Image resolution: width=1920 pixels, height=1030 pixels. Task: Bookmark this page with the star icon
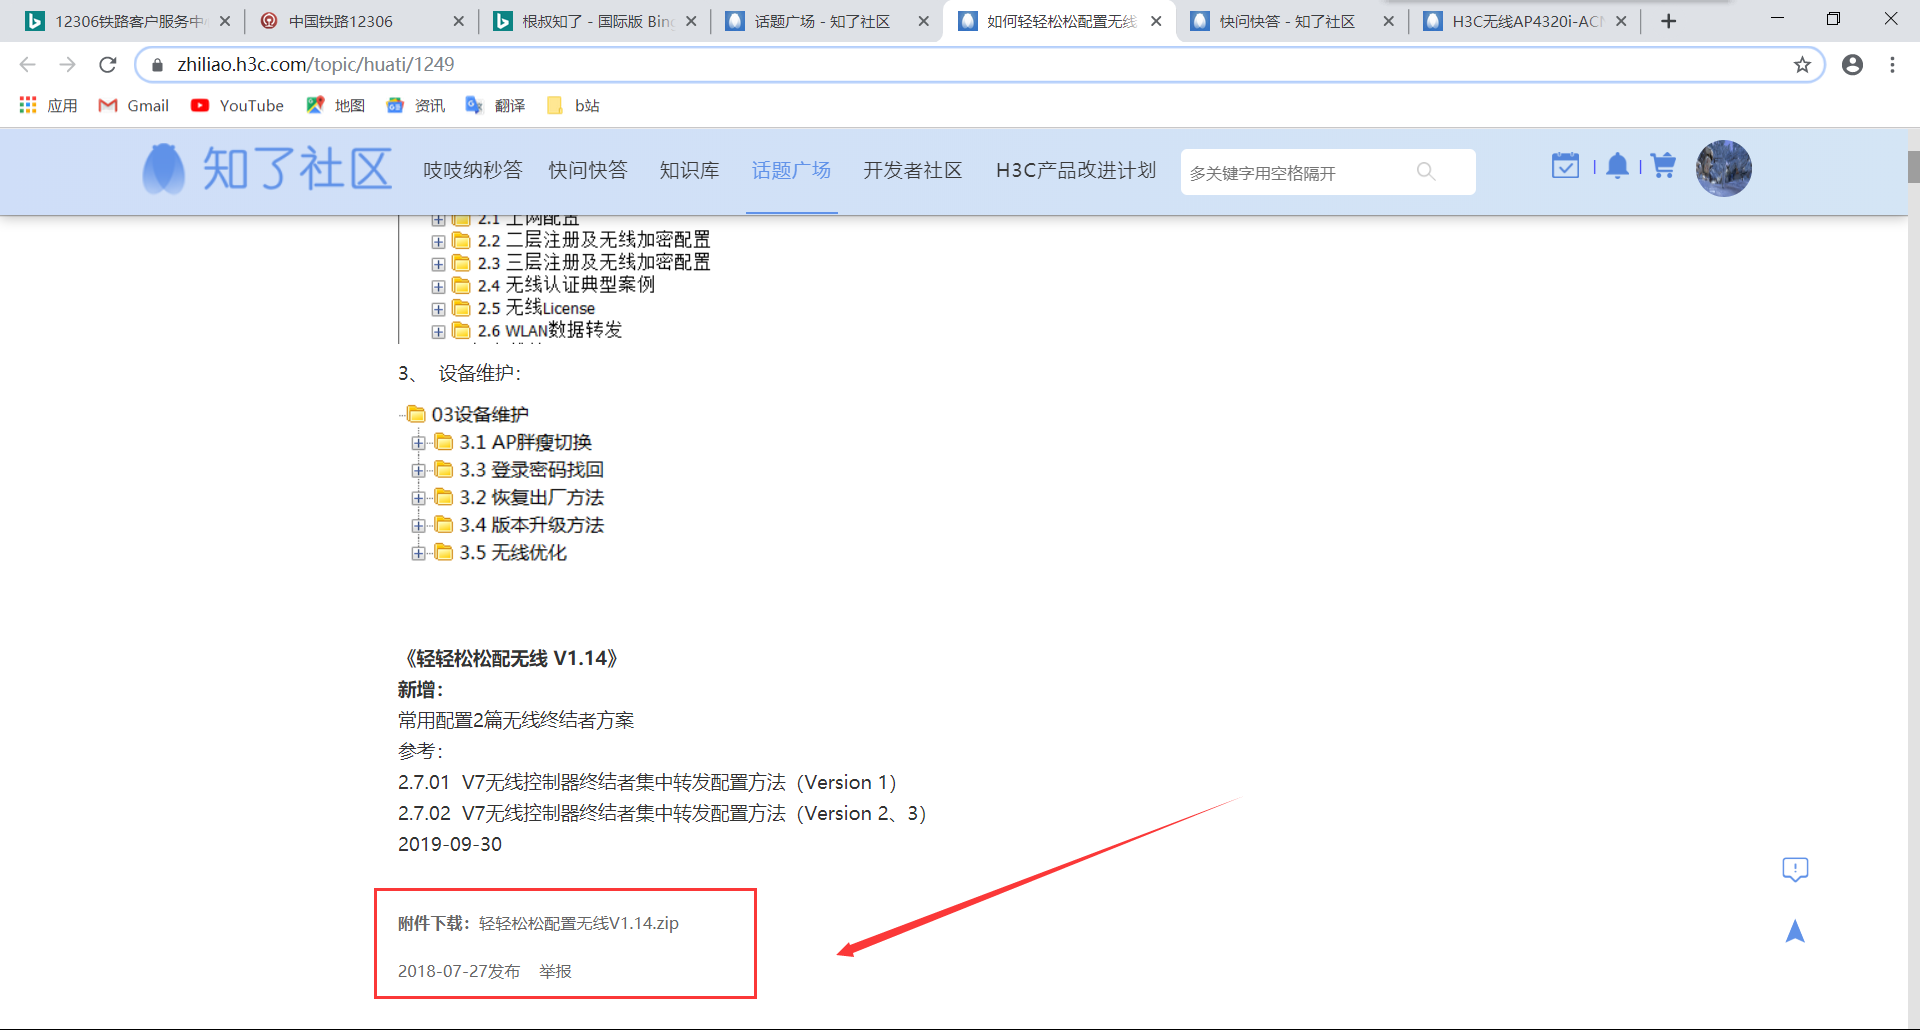[1802, 65]
